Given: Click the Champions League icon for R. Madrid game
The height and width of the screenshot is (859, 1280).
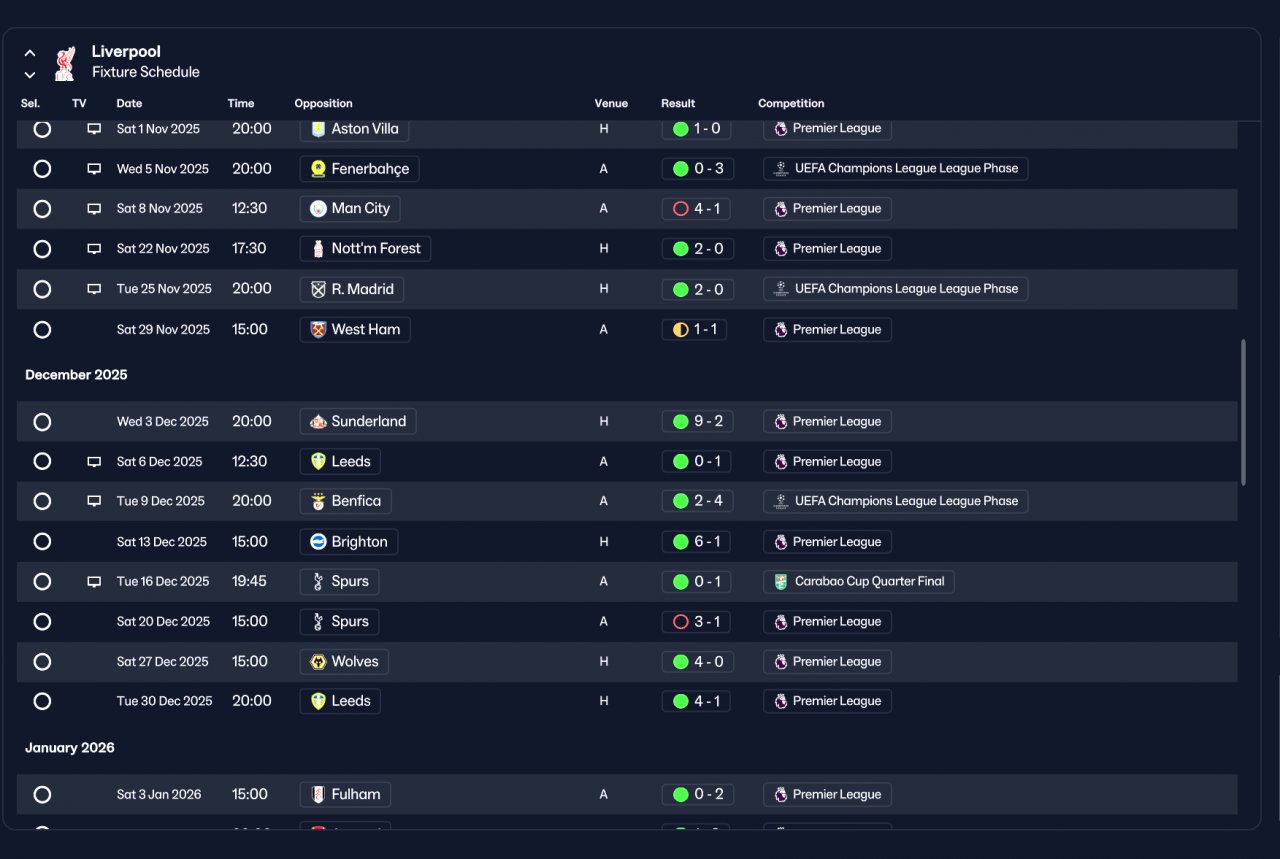Looking at the screenshot, I should pyautogui.click(x=781, y=289).
